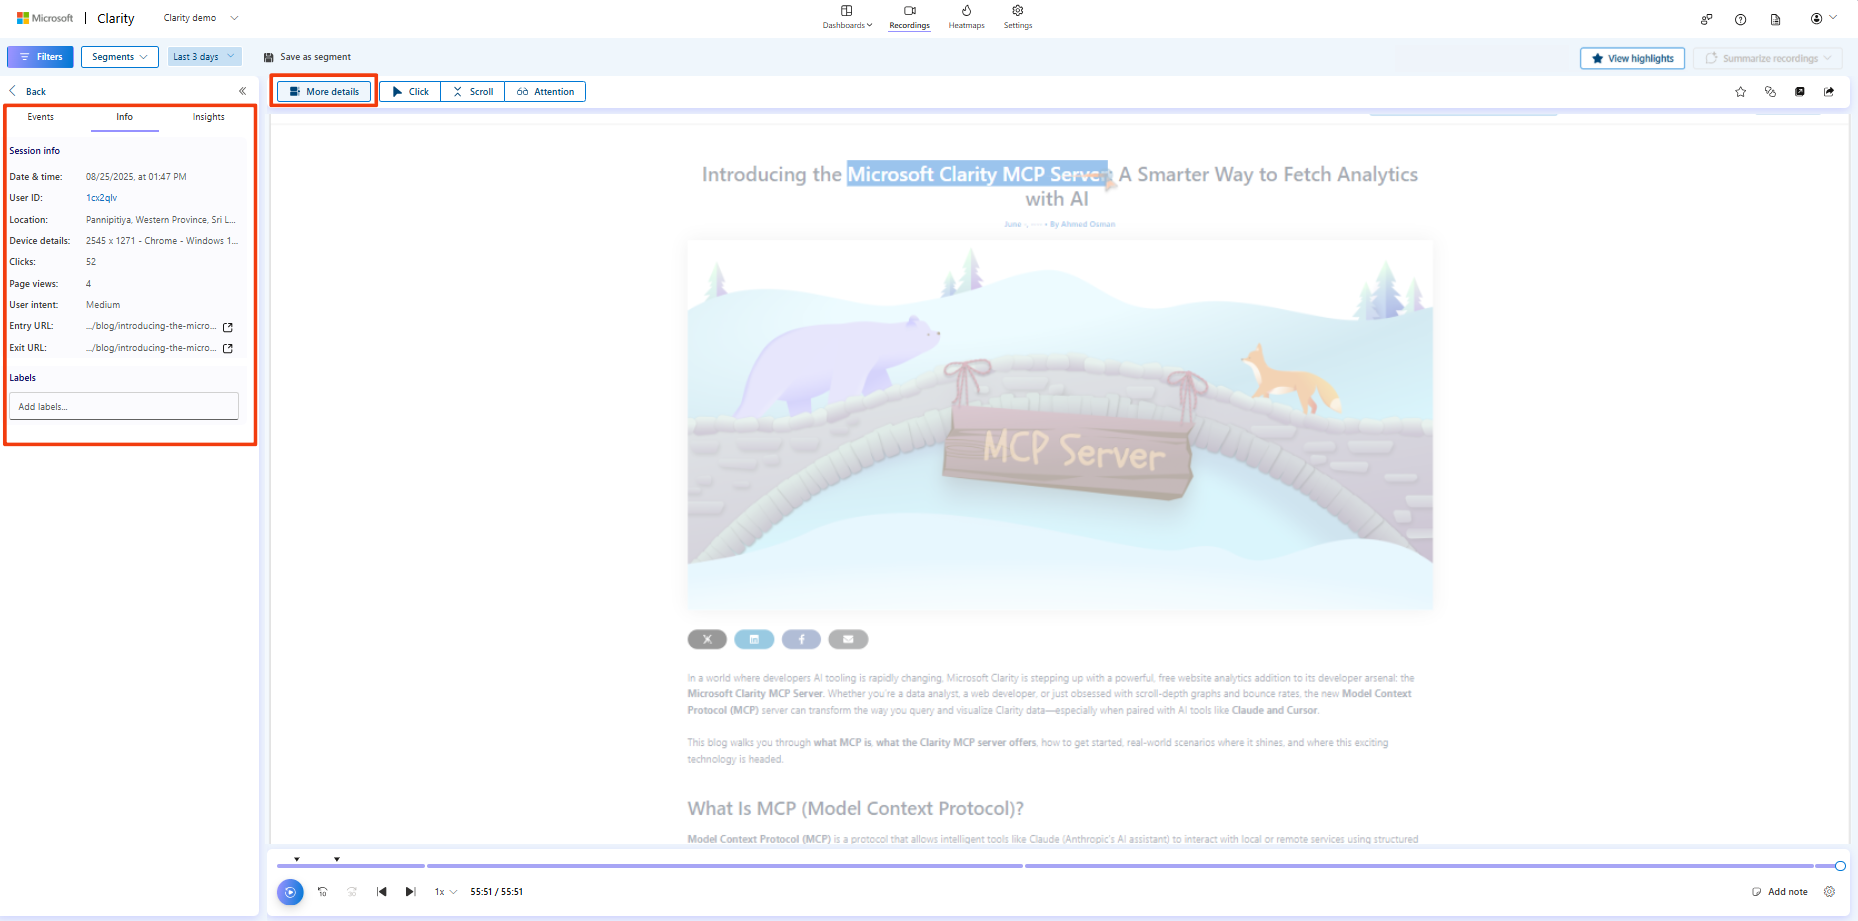Image resolution: width=1858 pixels, height=921 pixels.
Task: Toggle the Scroll heatmap overlay
Action: coord(473,91)
